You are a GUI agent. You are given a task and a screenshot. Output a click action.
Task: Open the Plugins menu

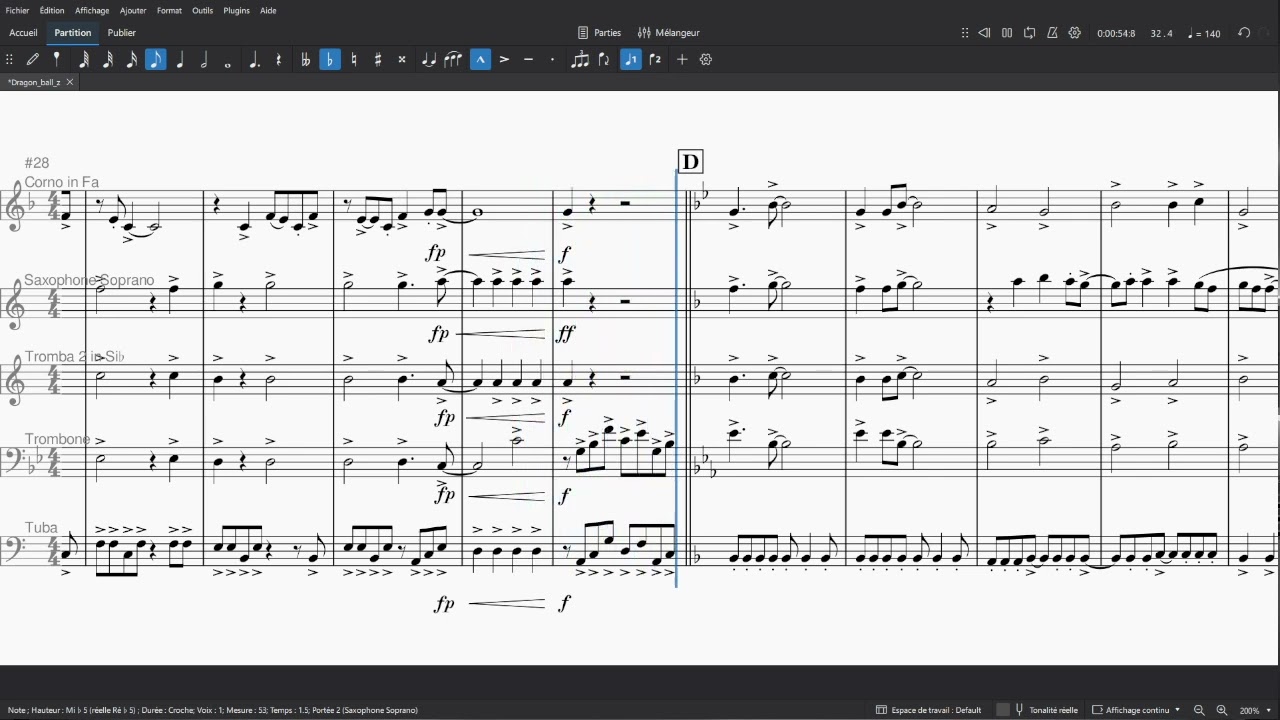tap(237, 11)
